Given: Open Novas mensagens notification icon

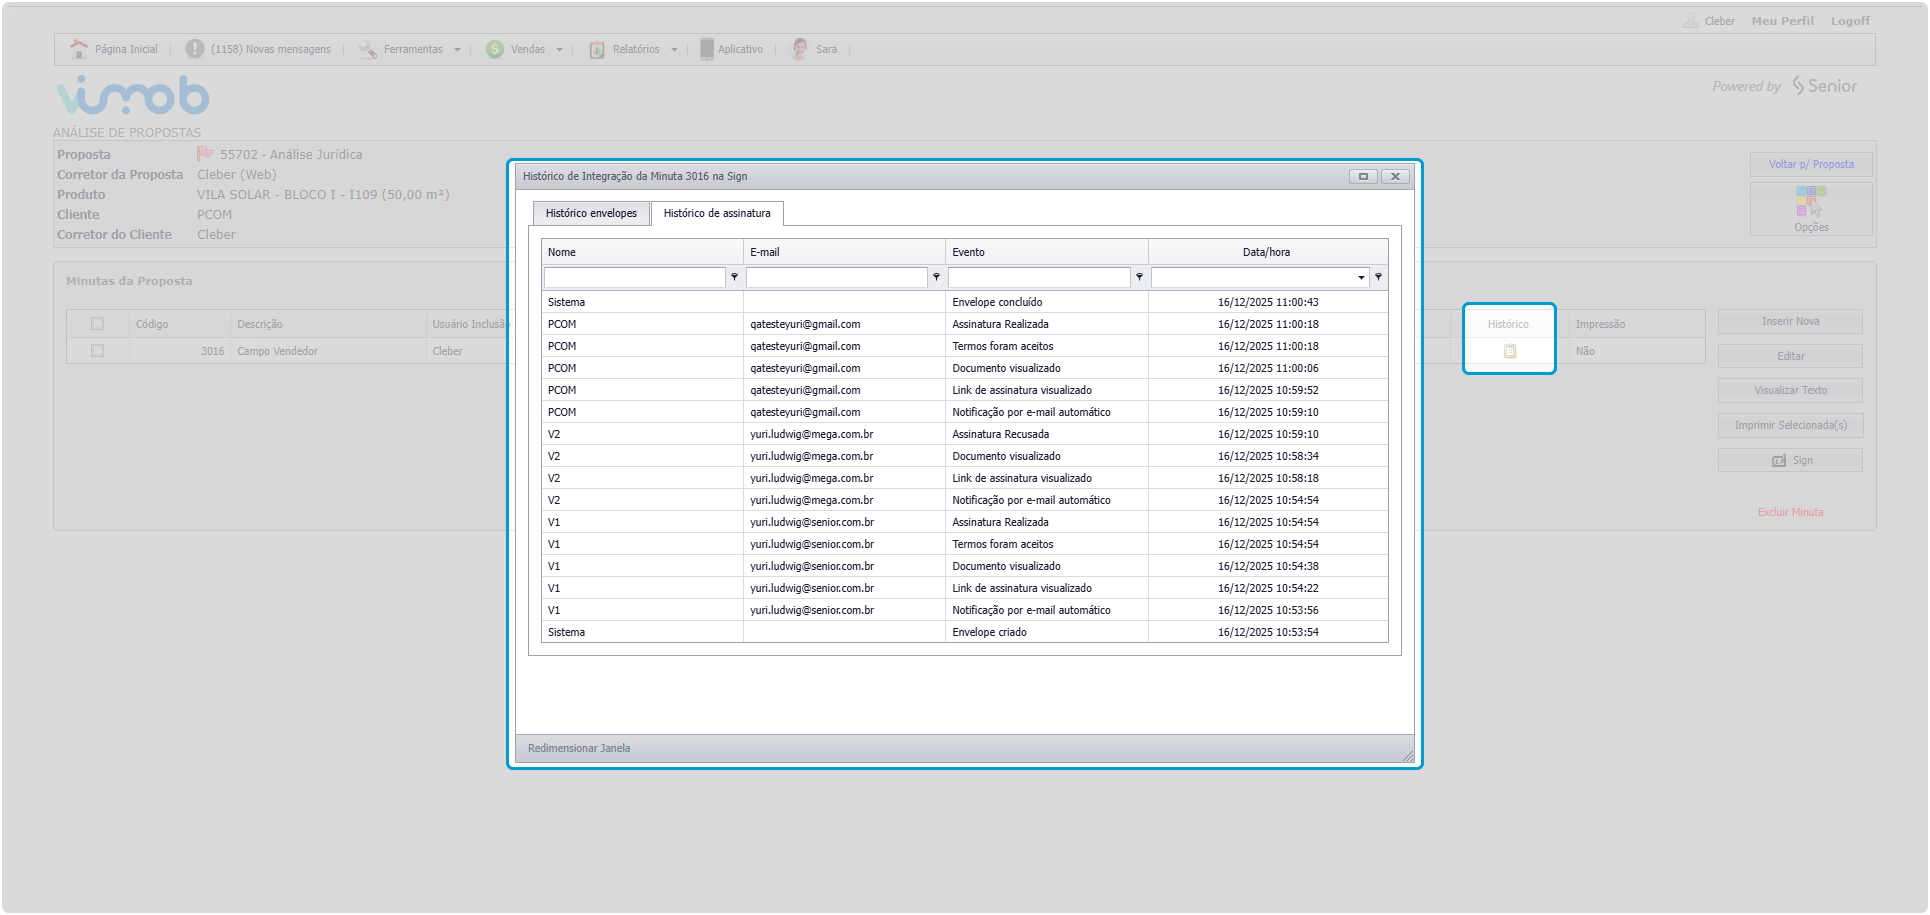Looking at the screenshot, I should pos(195,49).
